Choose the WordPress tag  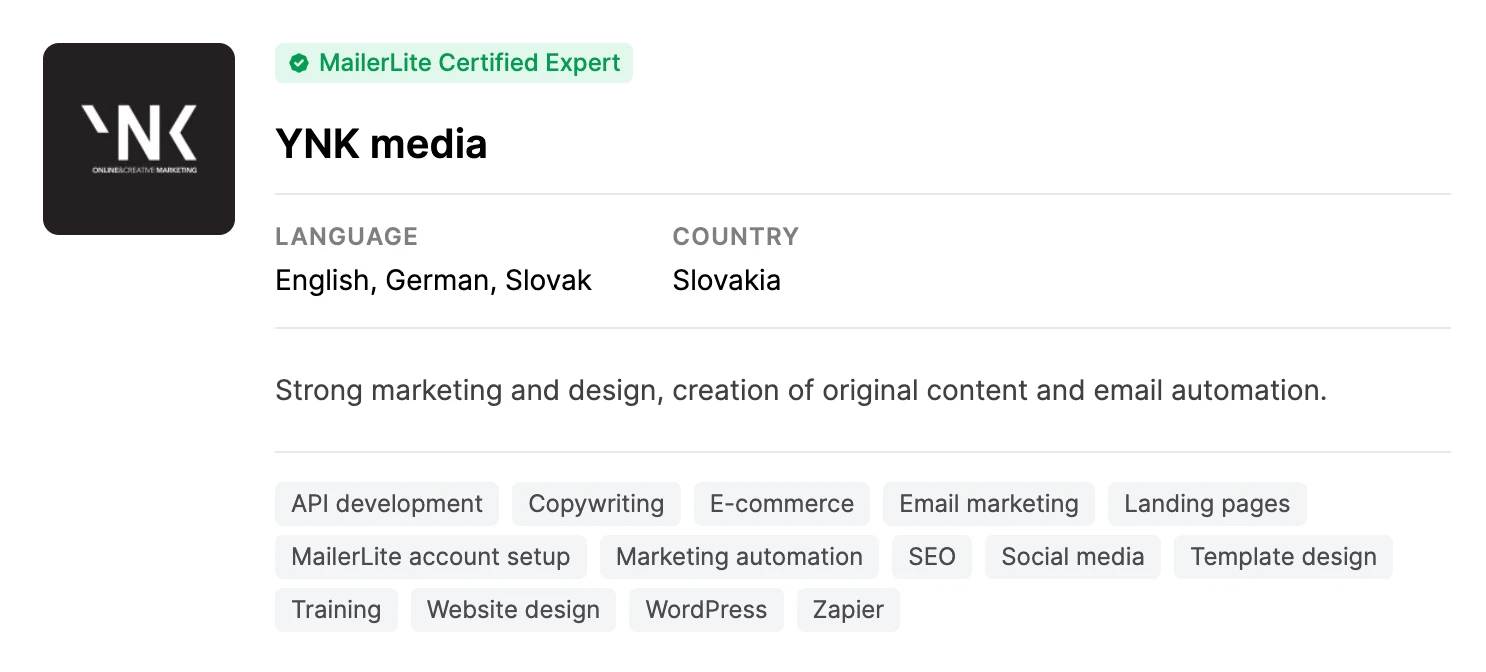tap(706, 610)
